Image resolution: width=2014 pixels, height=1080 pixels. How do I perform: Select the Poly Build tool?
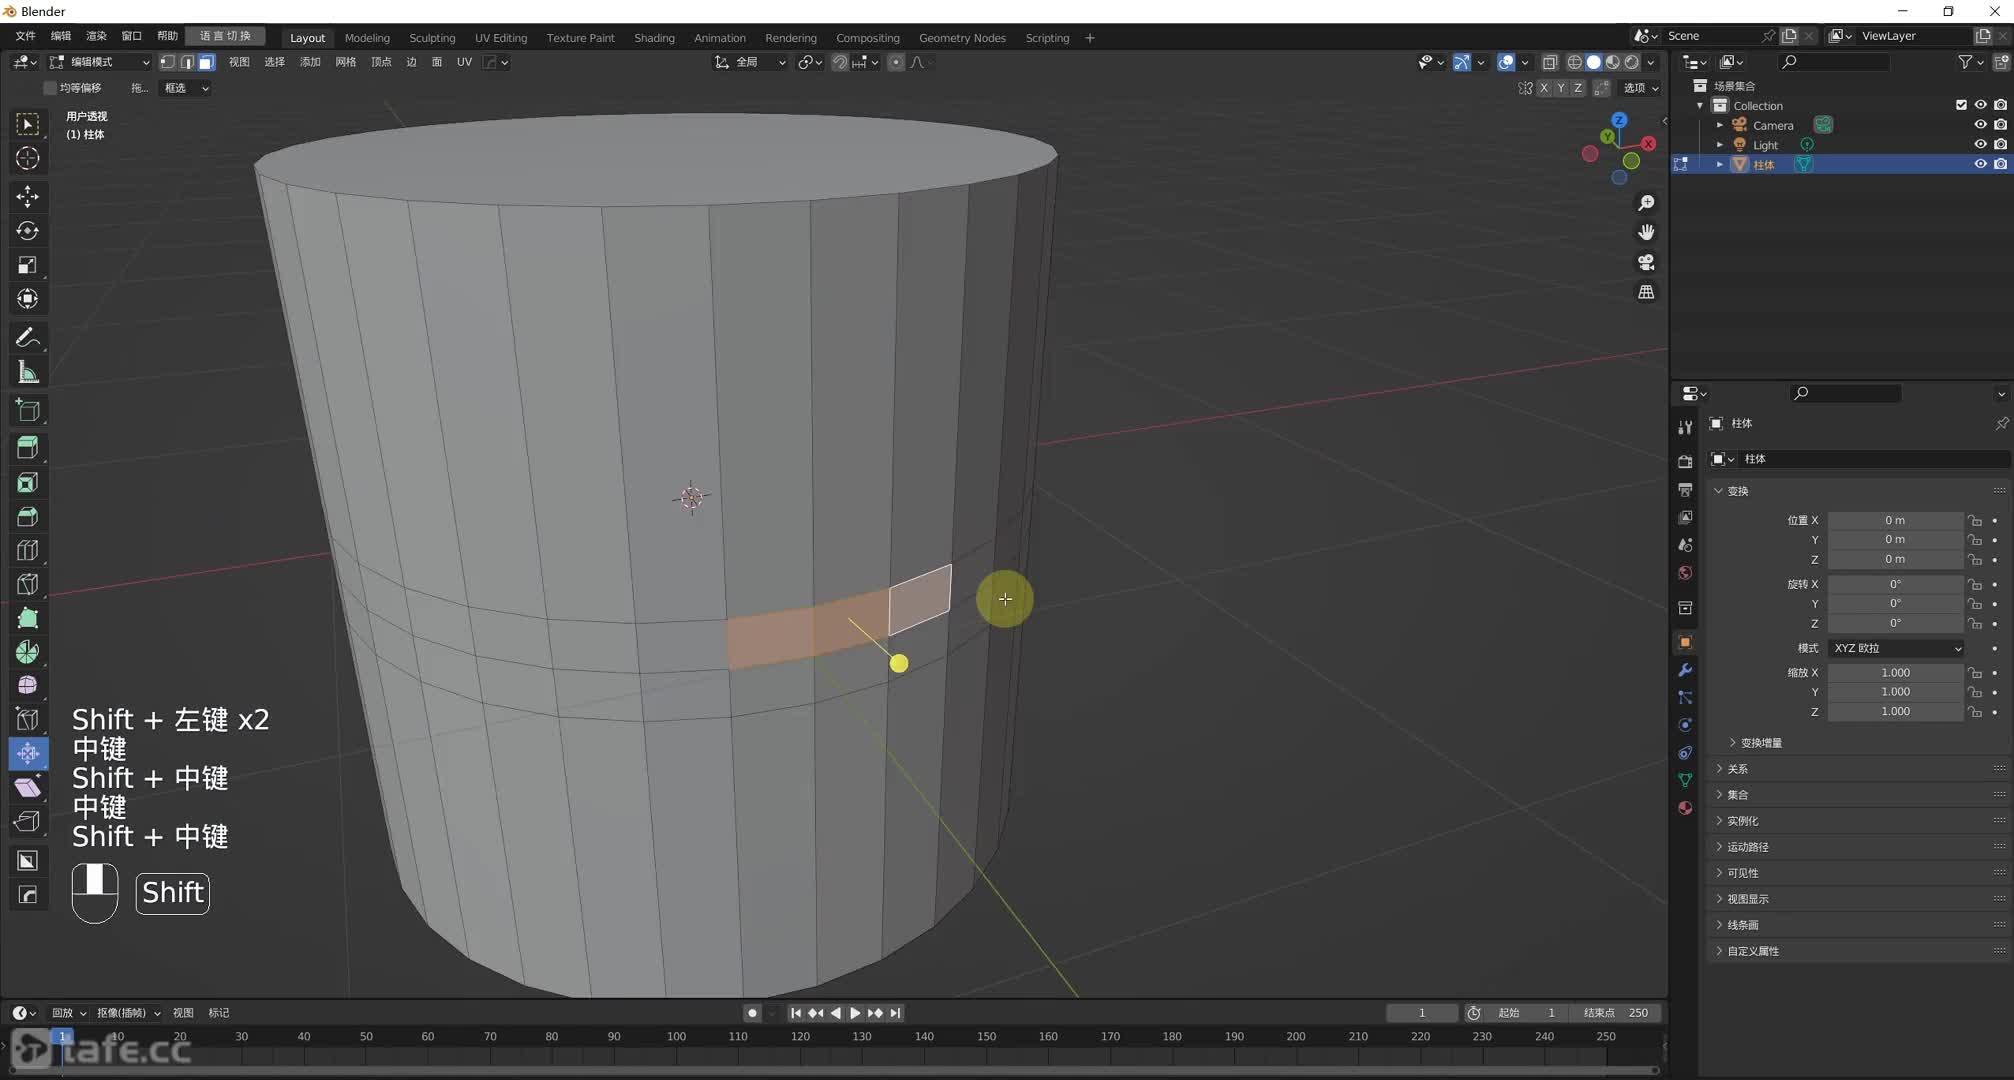coord(28,618)
